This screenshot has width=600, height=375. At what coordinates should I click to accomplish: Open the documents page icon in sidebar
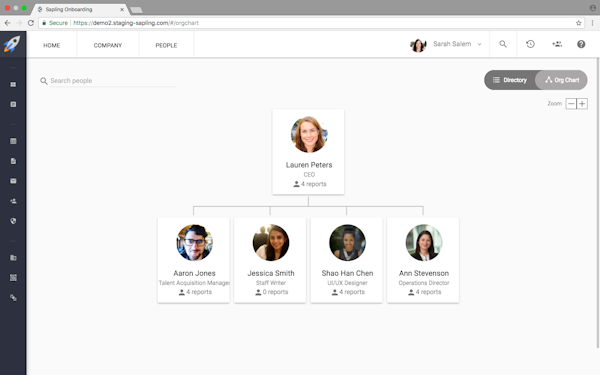pos(13,161)
